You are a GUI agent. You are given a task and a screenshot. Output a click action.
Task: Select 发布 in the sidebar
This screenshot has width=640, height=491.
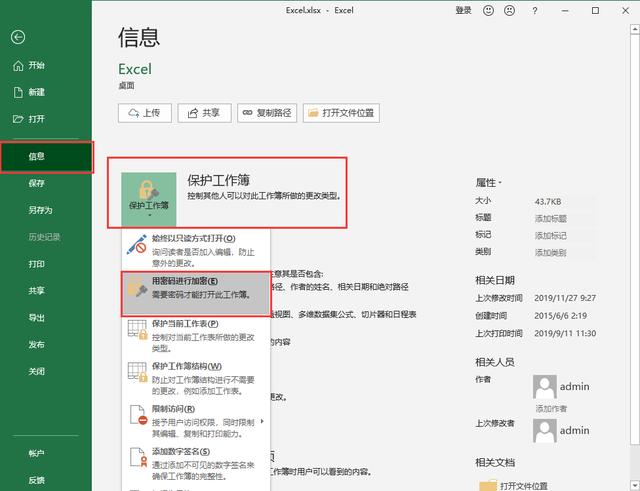pos(47,345)
